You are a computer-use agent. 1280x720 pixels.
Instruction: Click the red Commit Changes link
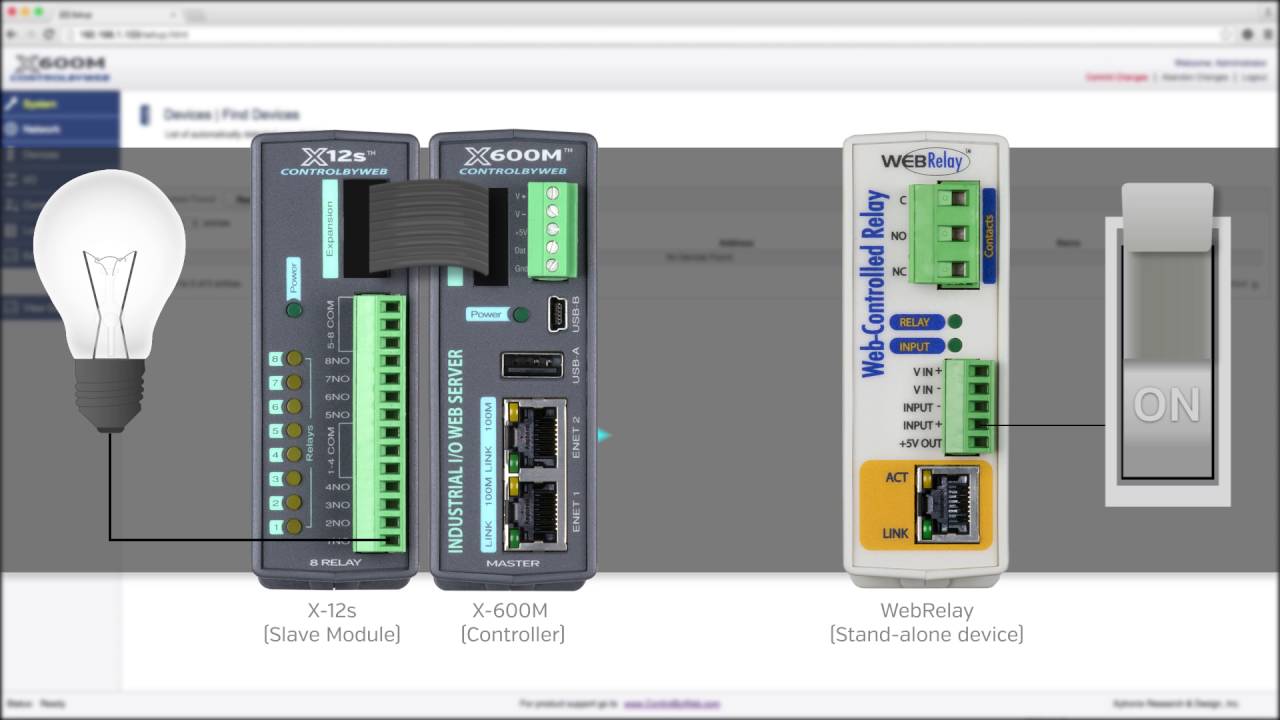[1116, 77]
